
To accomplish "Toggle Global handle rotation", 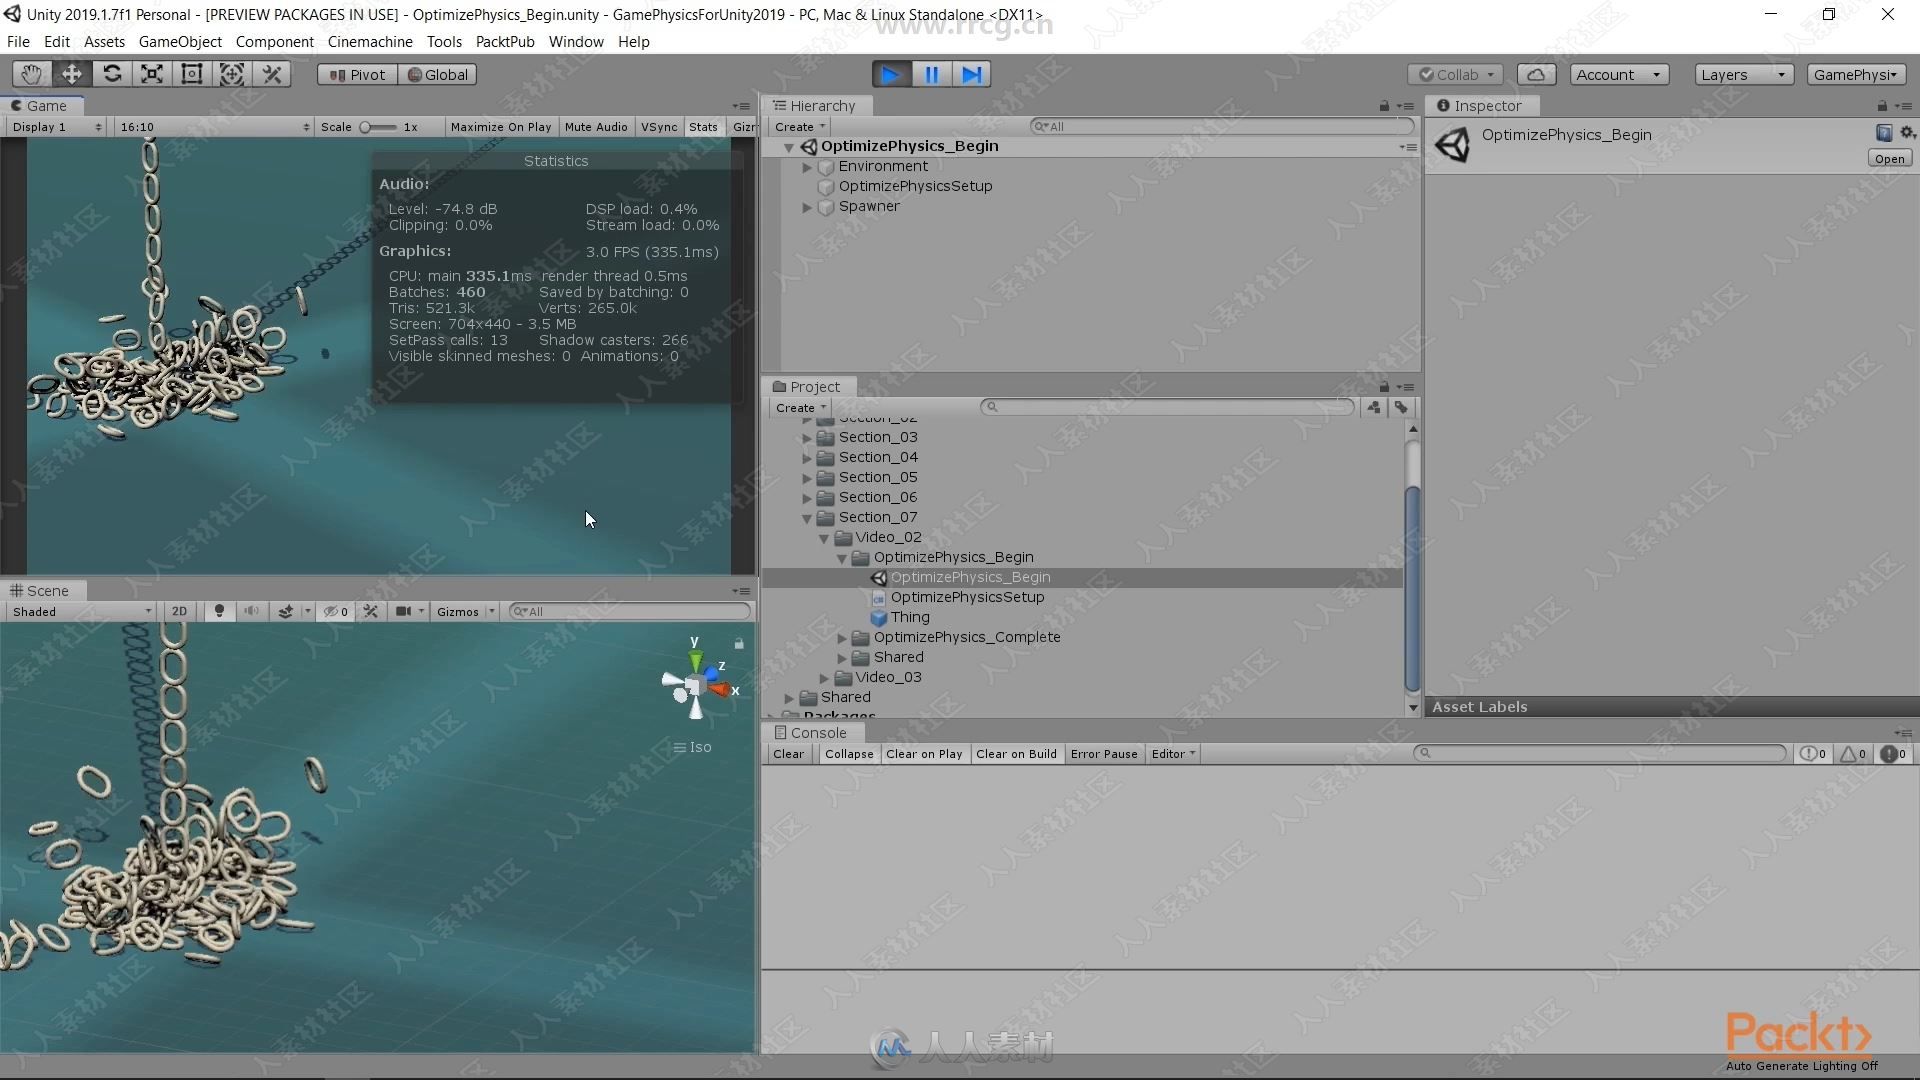I will pos(437,74).
